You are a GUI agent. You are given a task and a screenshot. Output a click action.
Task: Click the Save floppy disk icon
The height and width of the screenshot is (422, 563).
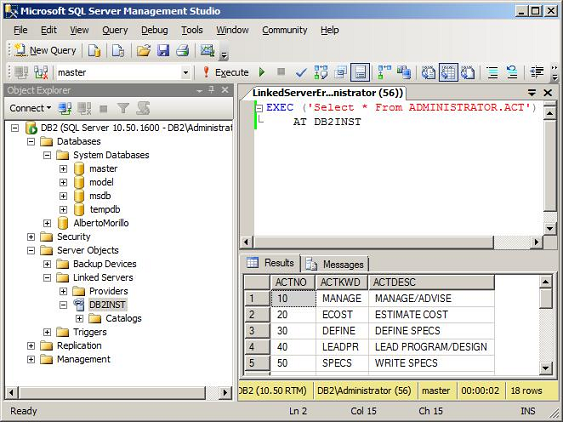pyautogui.click(x=163, y=51)
